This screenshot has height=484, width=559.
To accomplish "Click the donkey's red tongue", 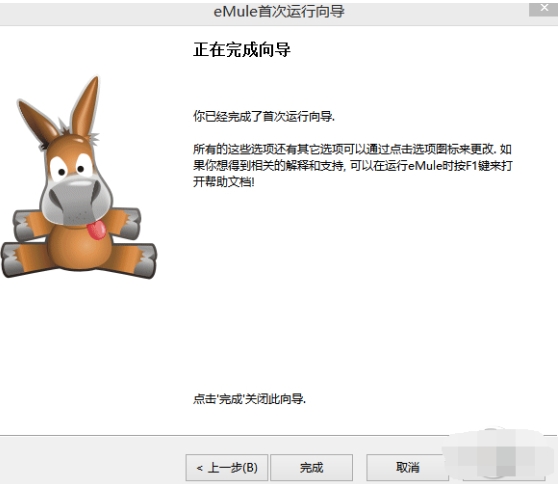I will click(x=97, y=230).
